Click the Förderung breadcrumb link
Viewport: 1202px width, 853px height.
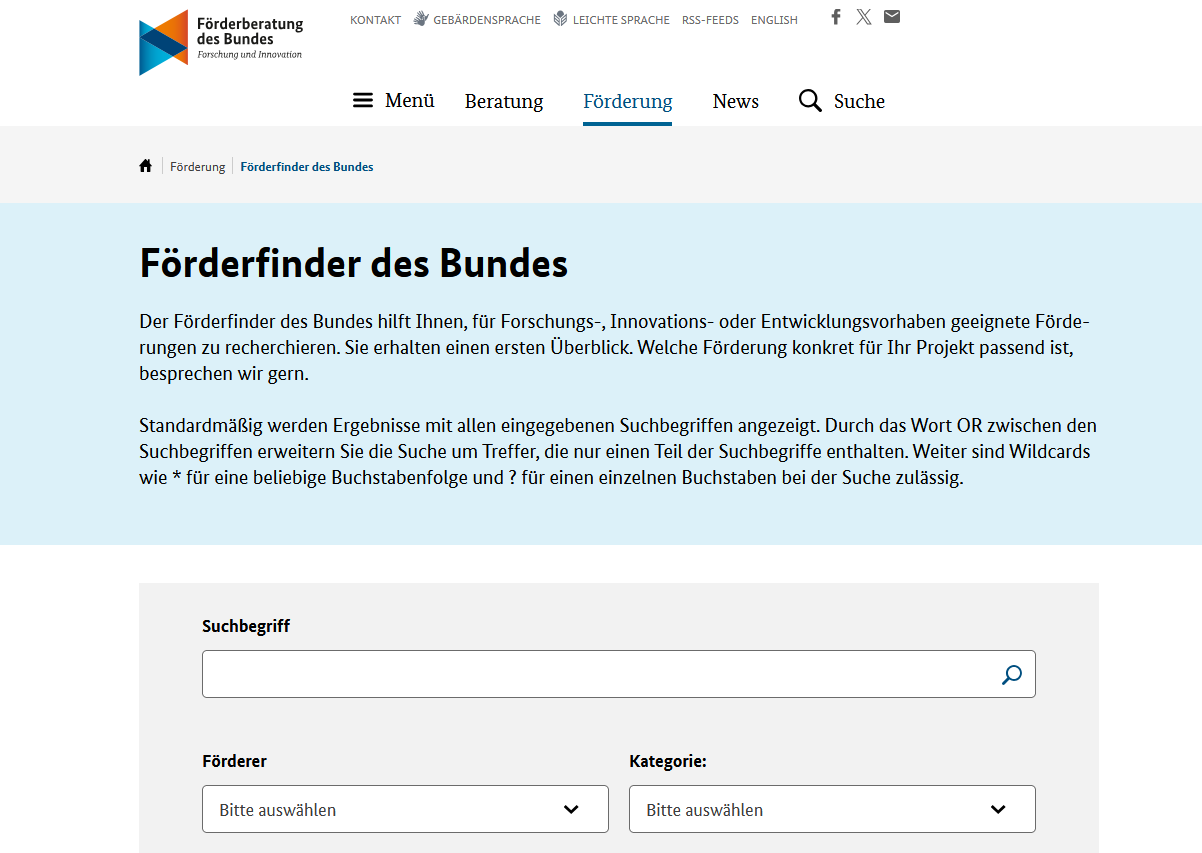pyautogui.click(x=198, y=167)
